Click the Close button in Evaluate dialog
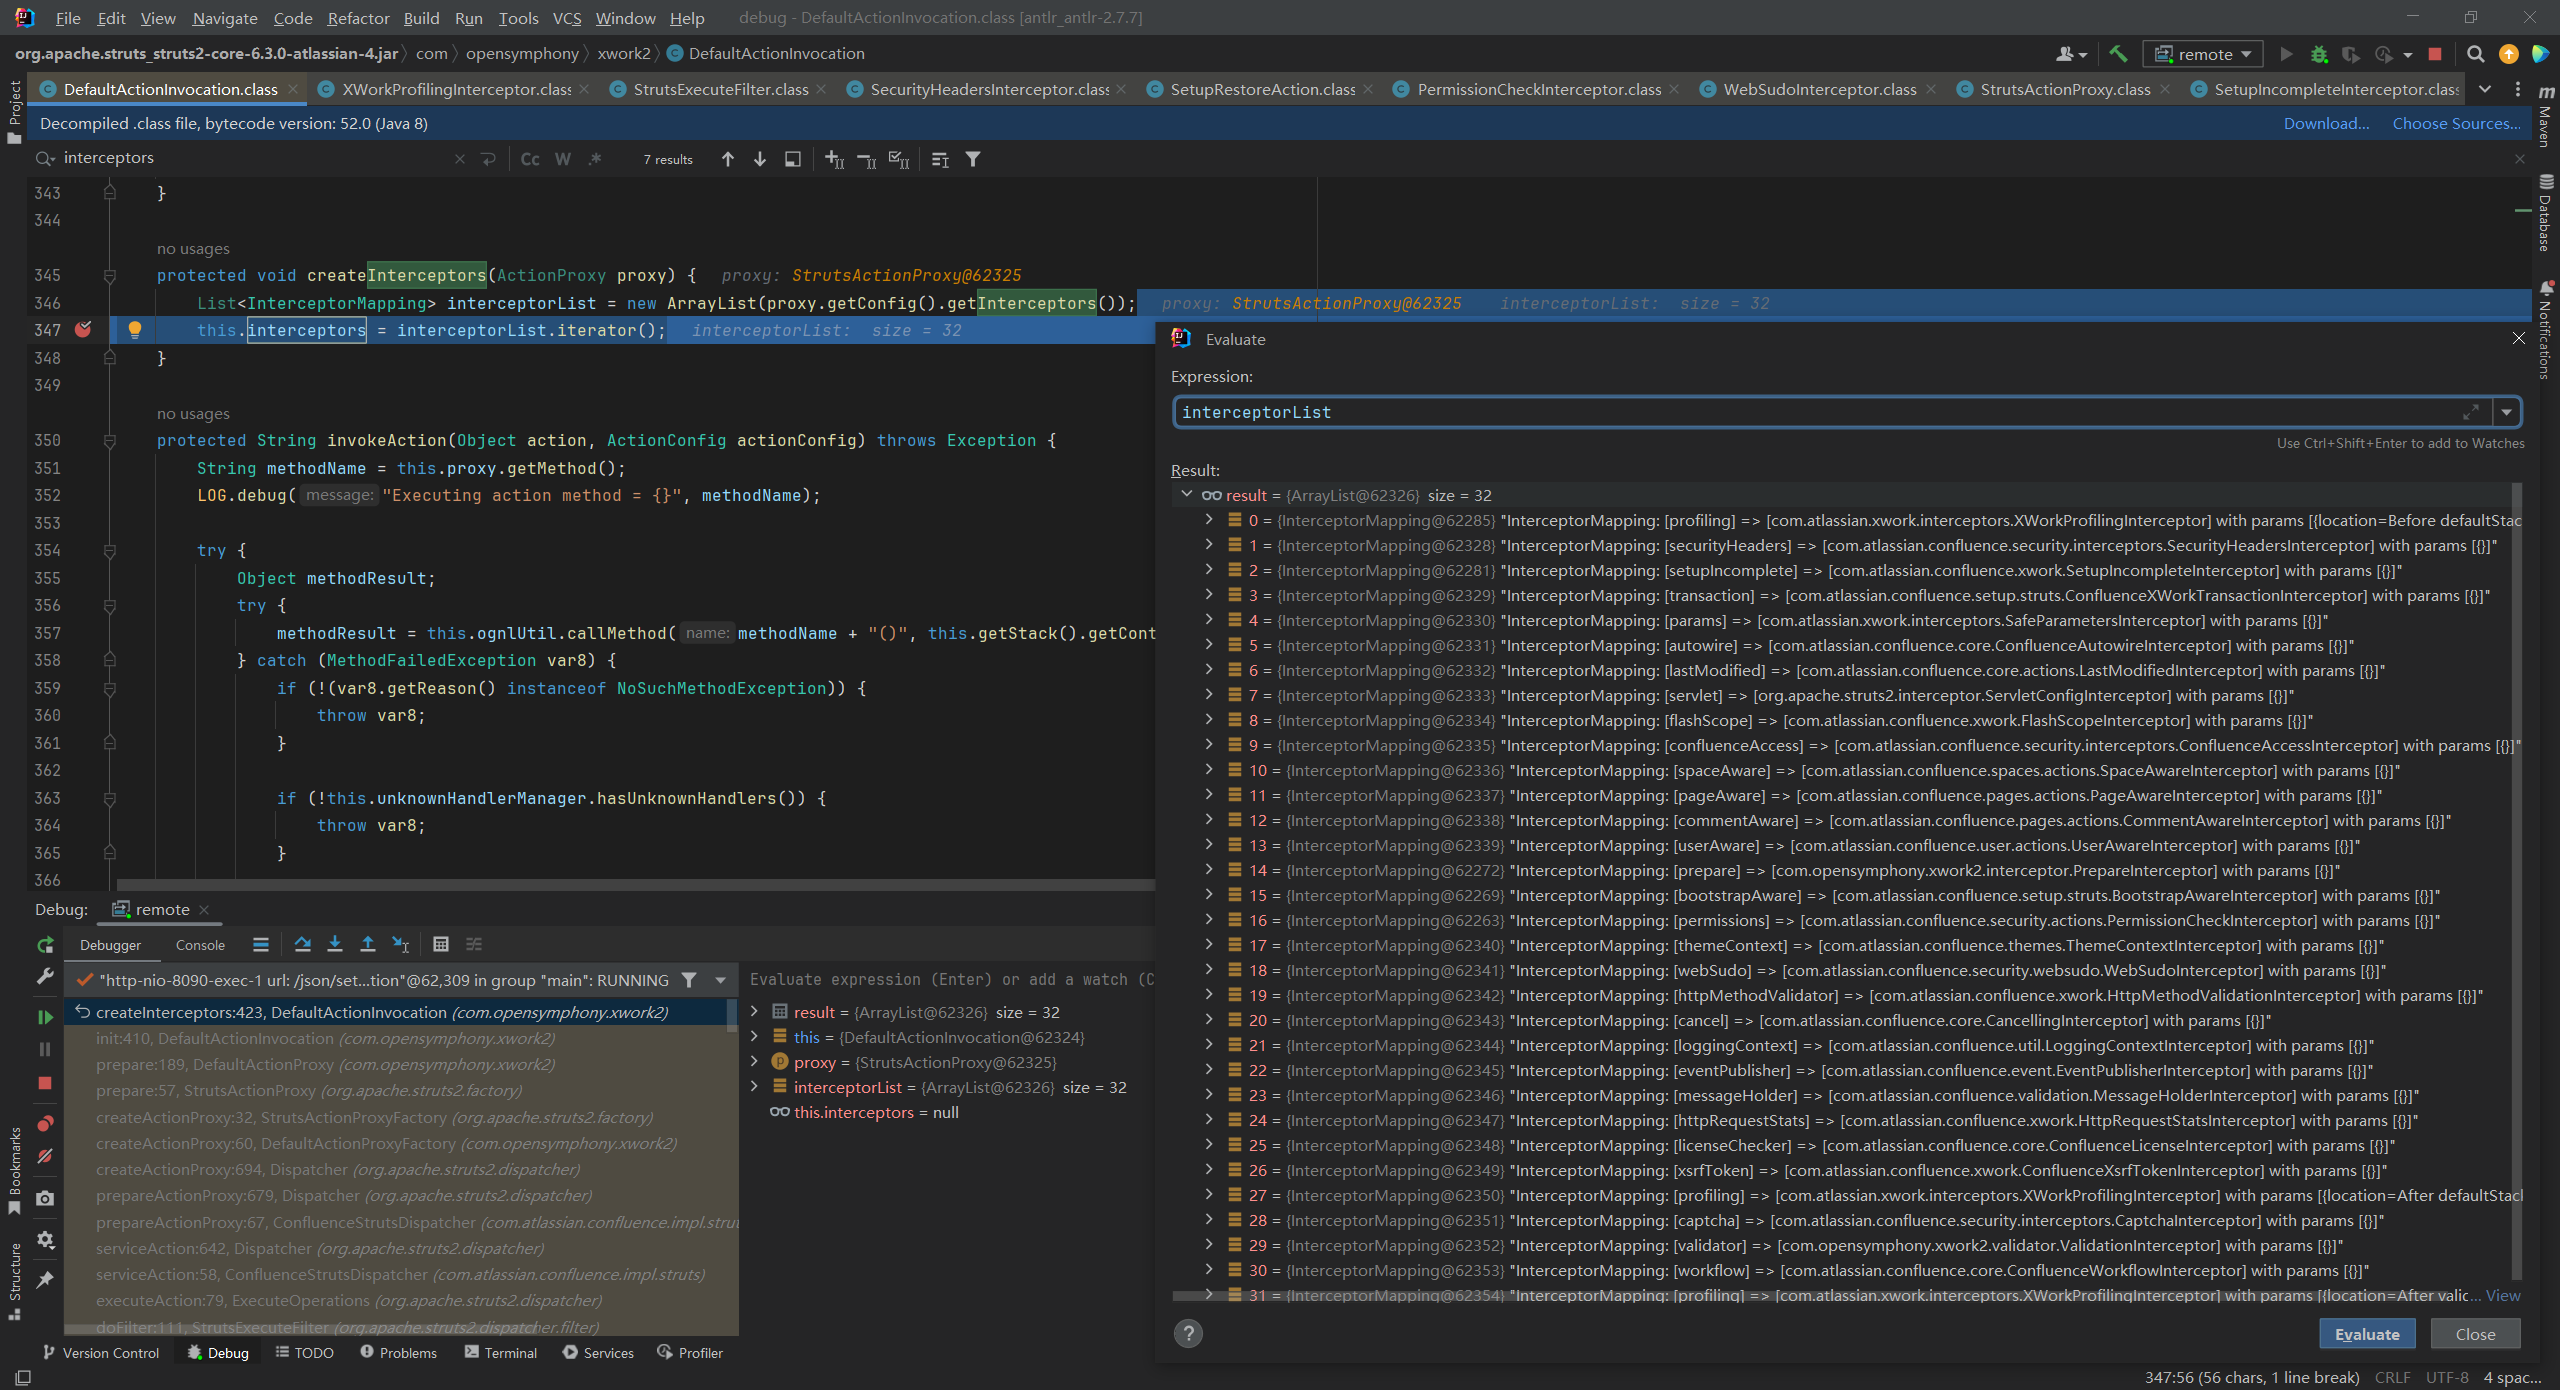The height and width of the screenshot is (1390, 2560). (x=2478, y=1334)
